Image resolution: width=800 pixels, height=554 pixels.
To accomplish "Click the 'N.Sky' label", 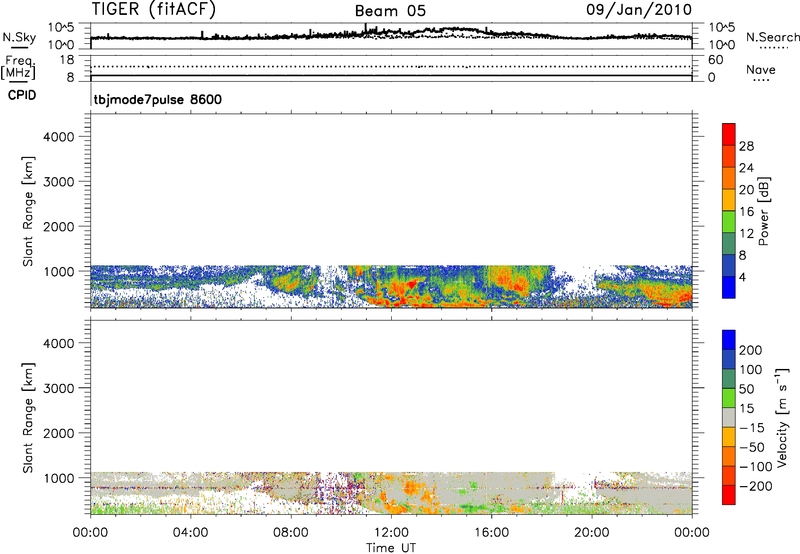I will tap(19, 37).
